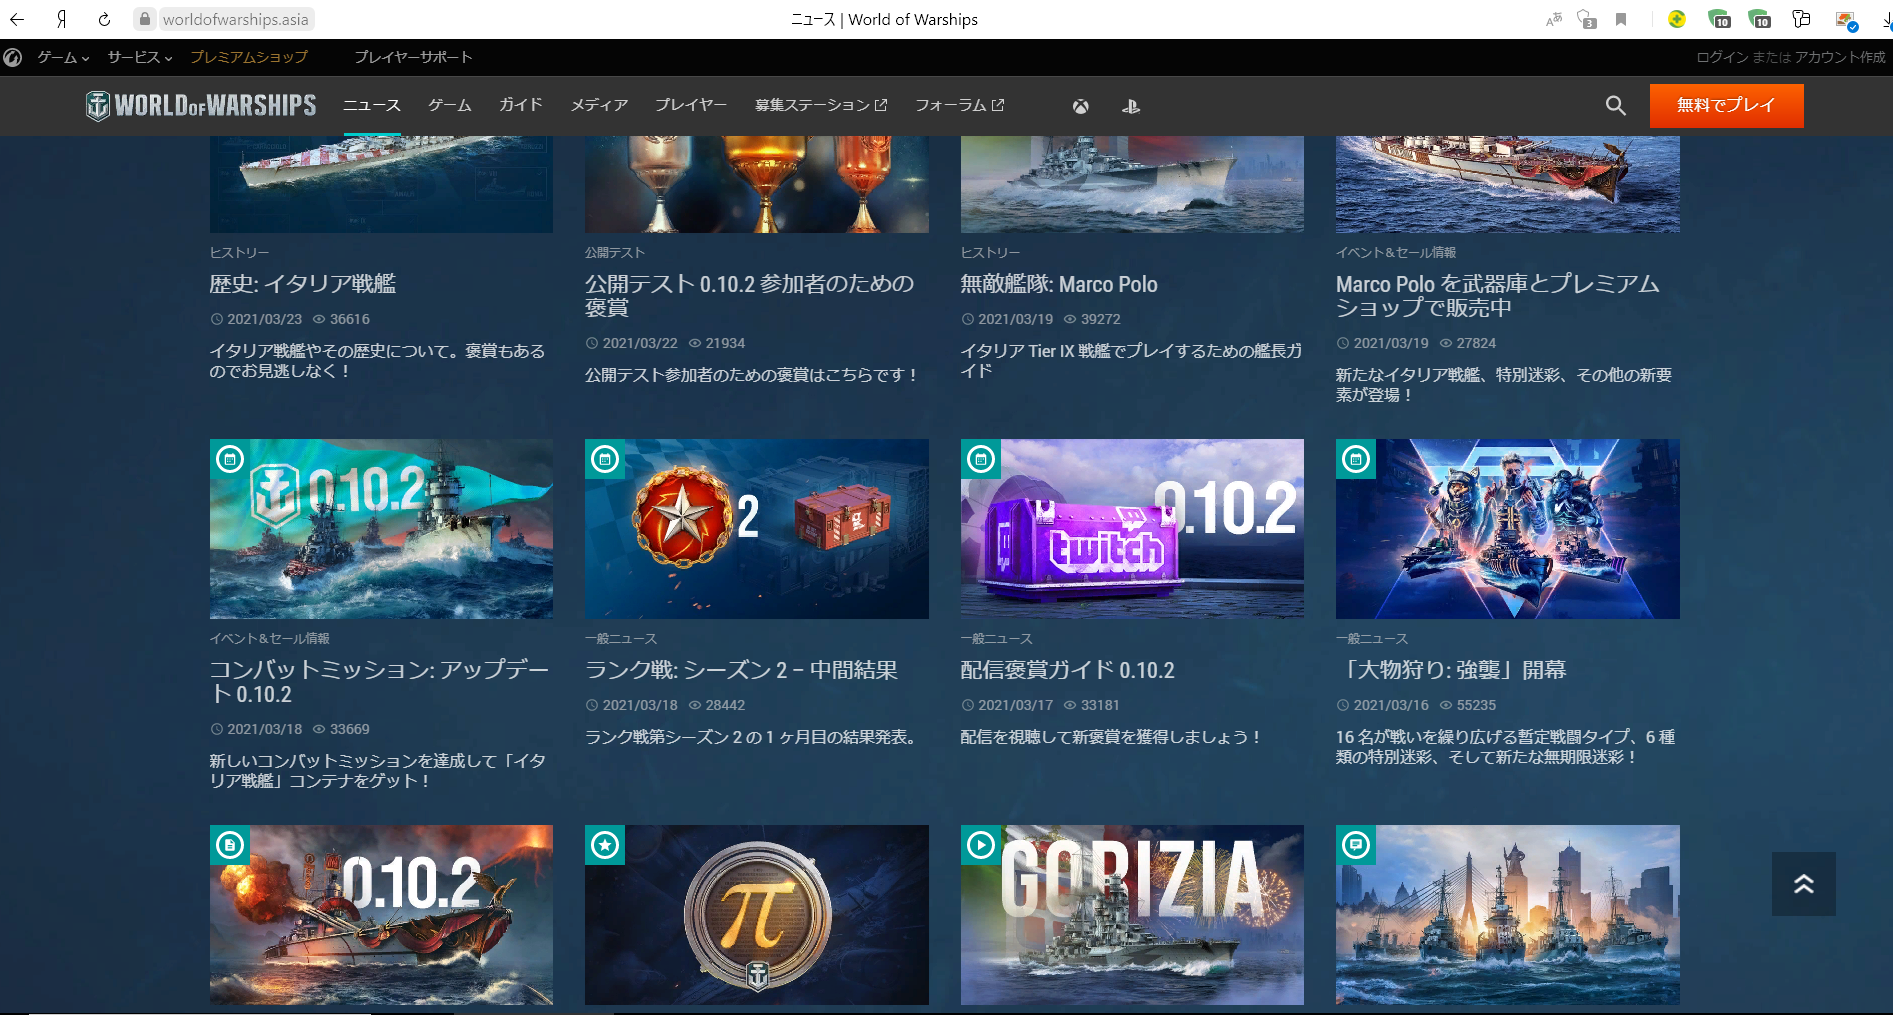The image size is (1893, 1015).
Task: Click the calendar badge on the Twitch 0.10.2 card
Action: pos(981,459)
